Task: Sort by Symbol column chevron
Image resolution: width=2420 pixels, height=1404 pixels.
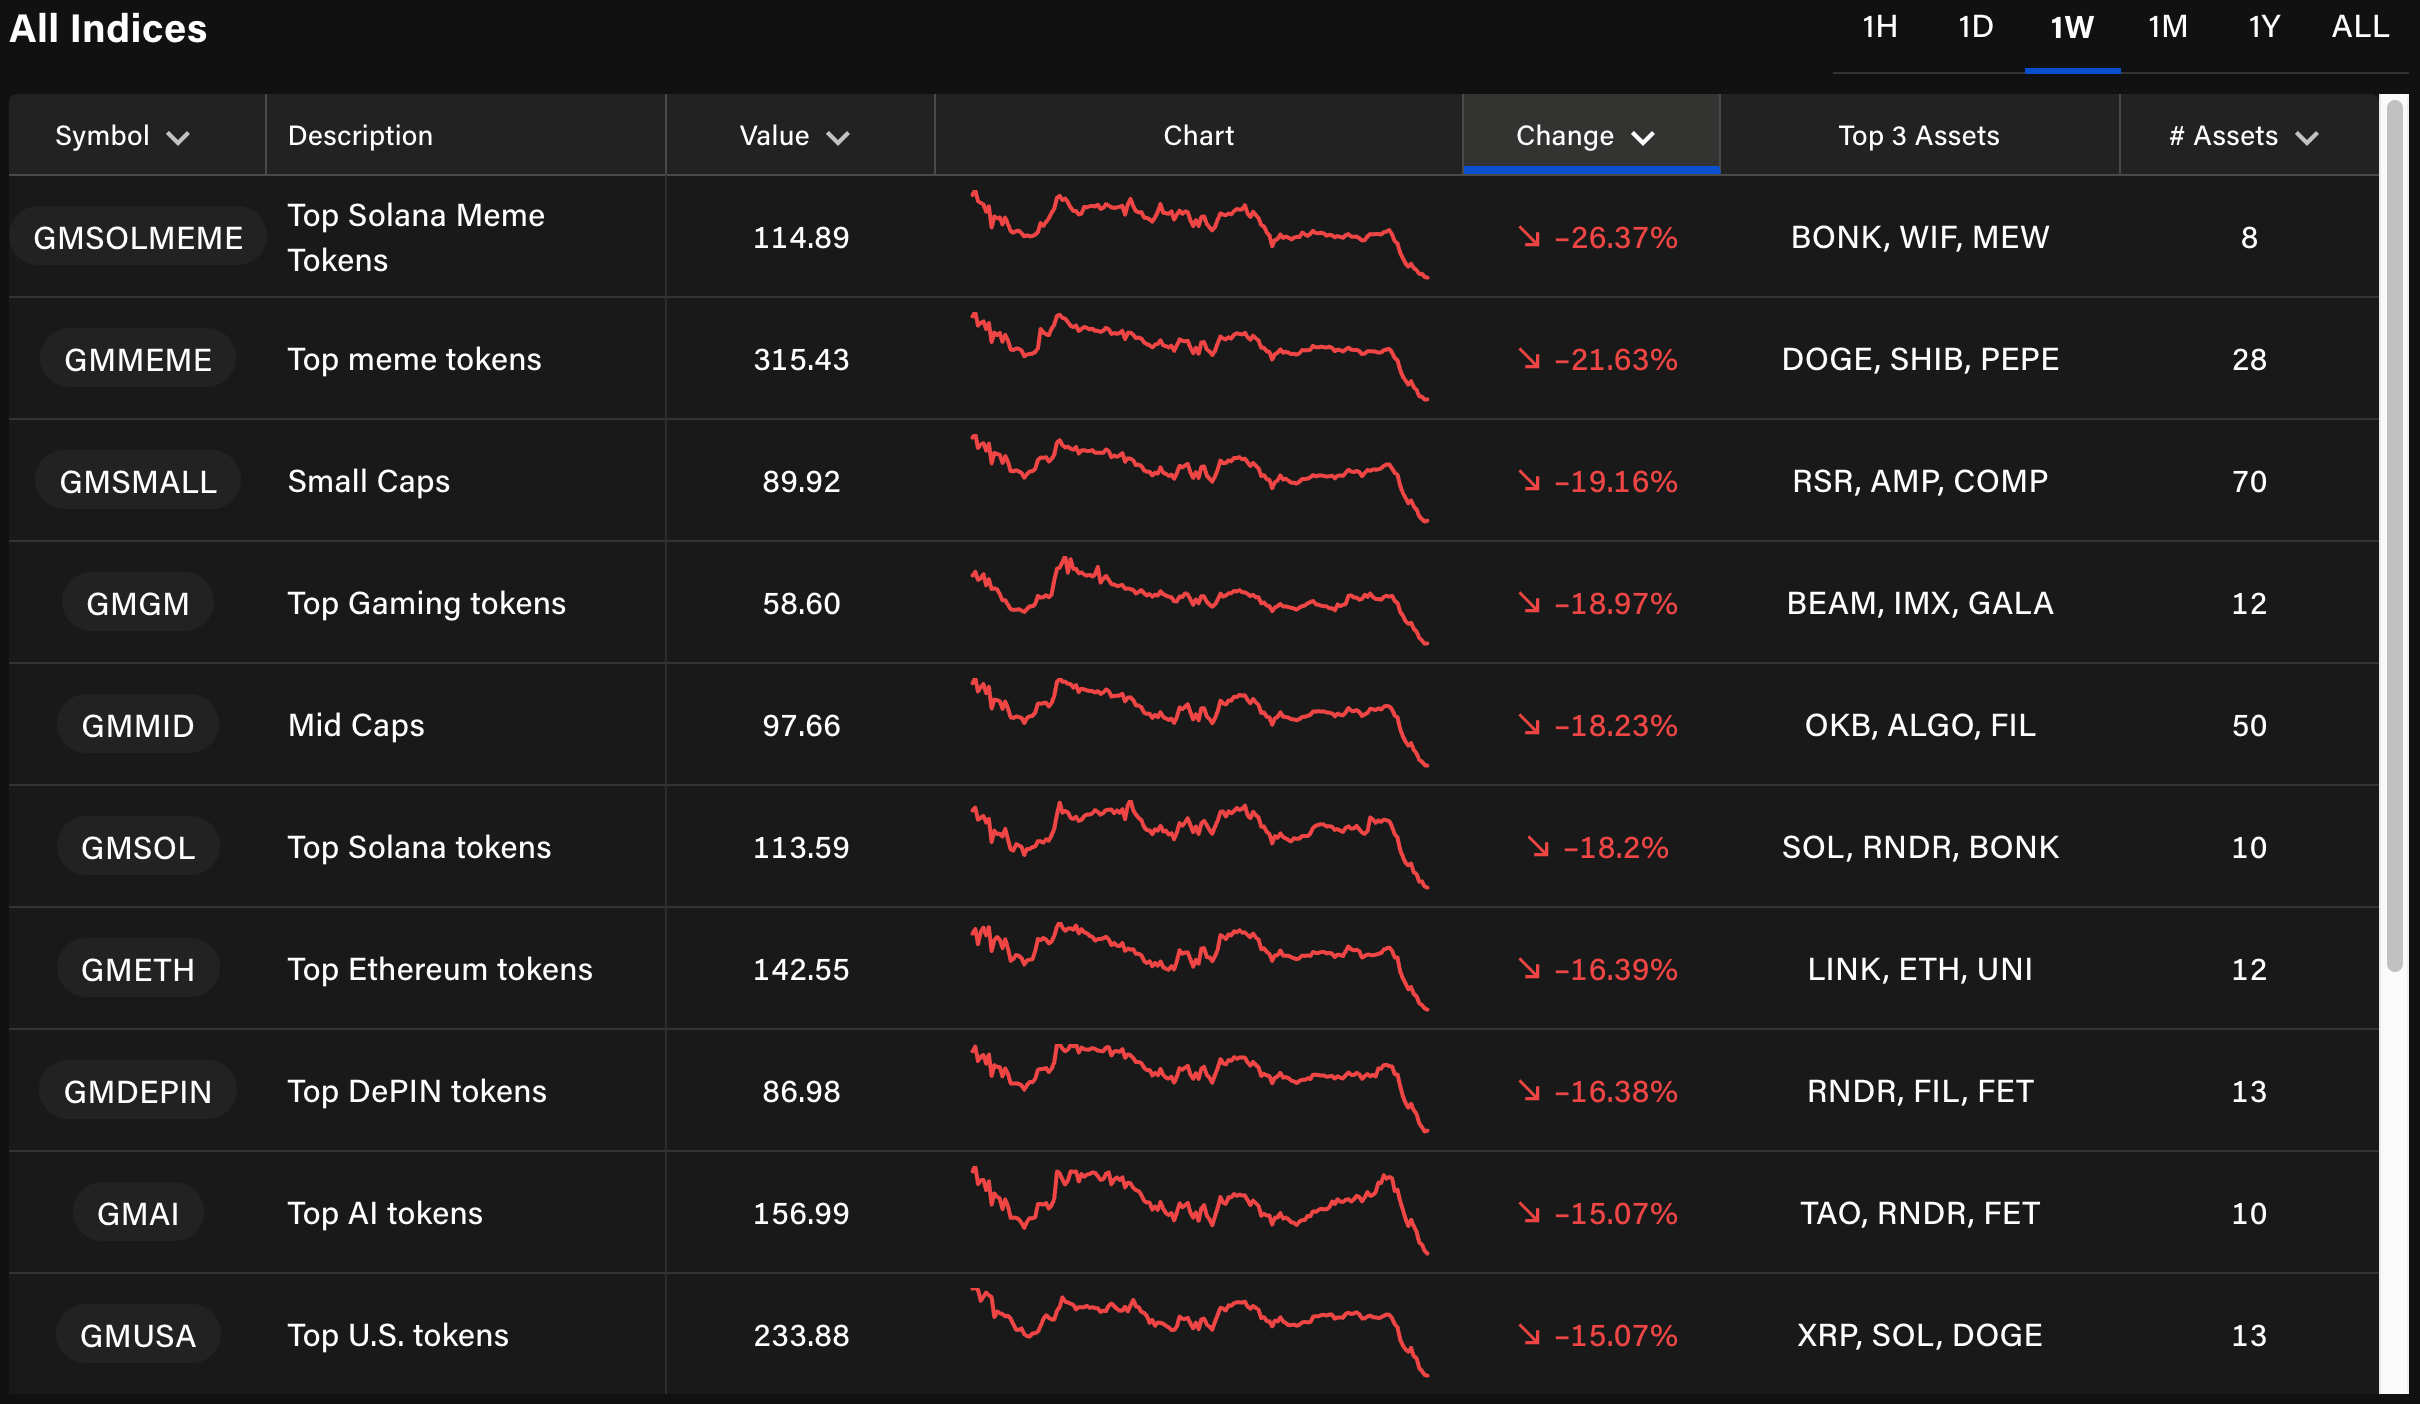Action: coord(178,137)
